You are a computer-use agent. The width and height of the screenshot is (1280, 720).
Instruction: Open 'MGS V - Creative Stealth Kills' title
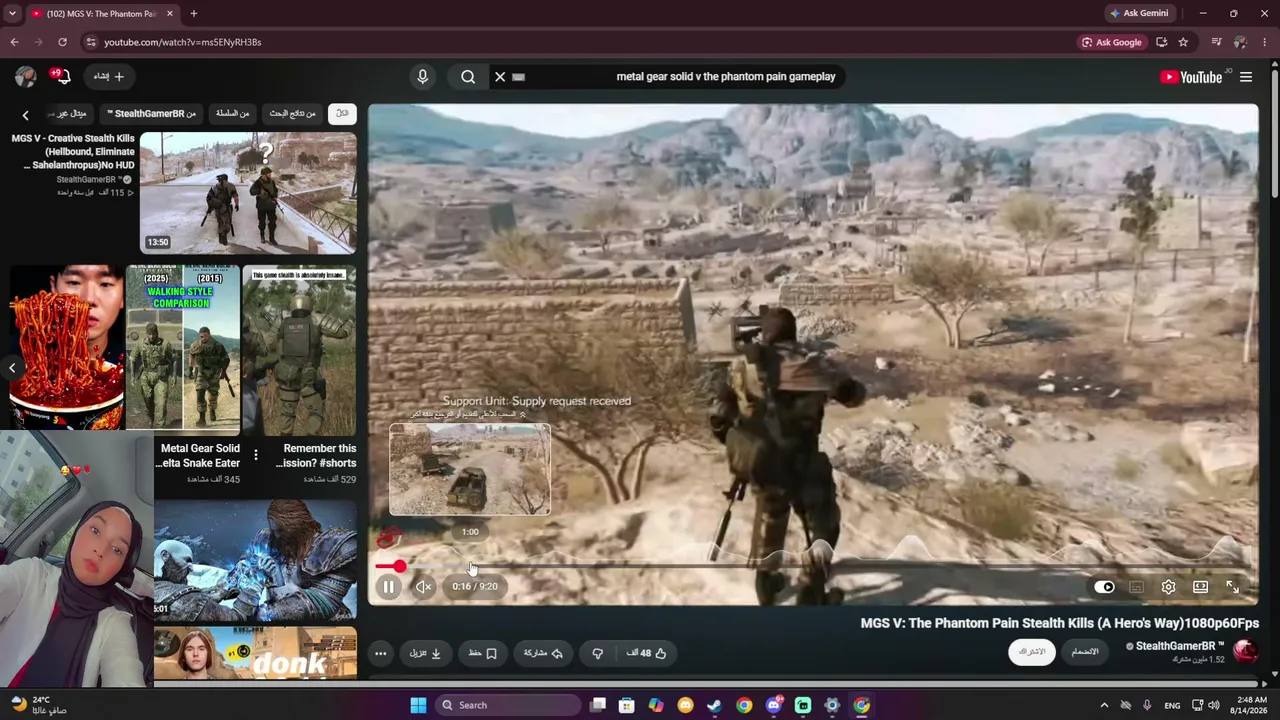73,152
